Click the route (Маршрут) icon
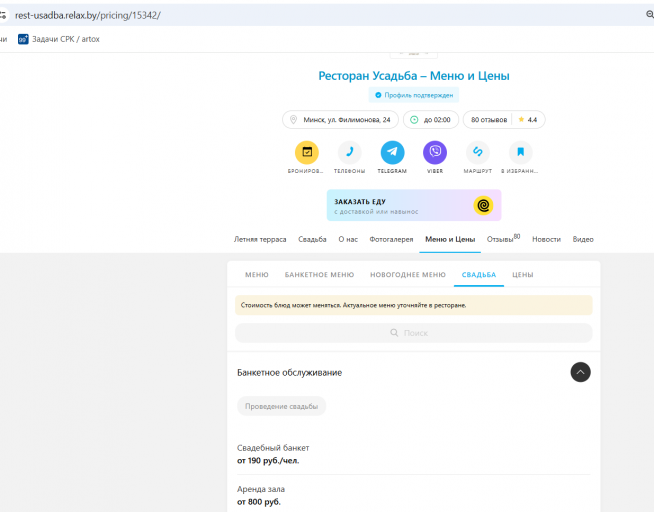 coord(478,152)
